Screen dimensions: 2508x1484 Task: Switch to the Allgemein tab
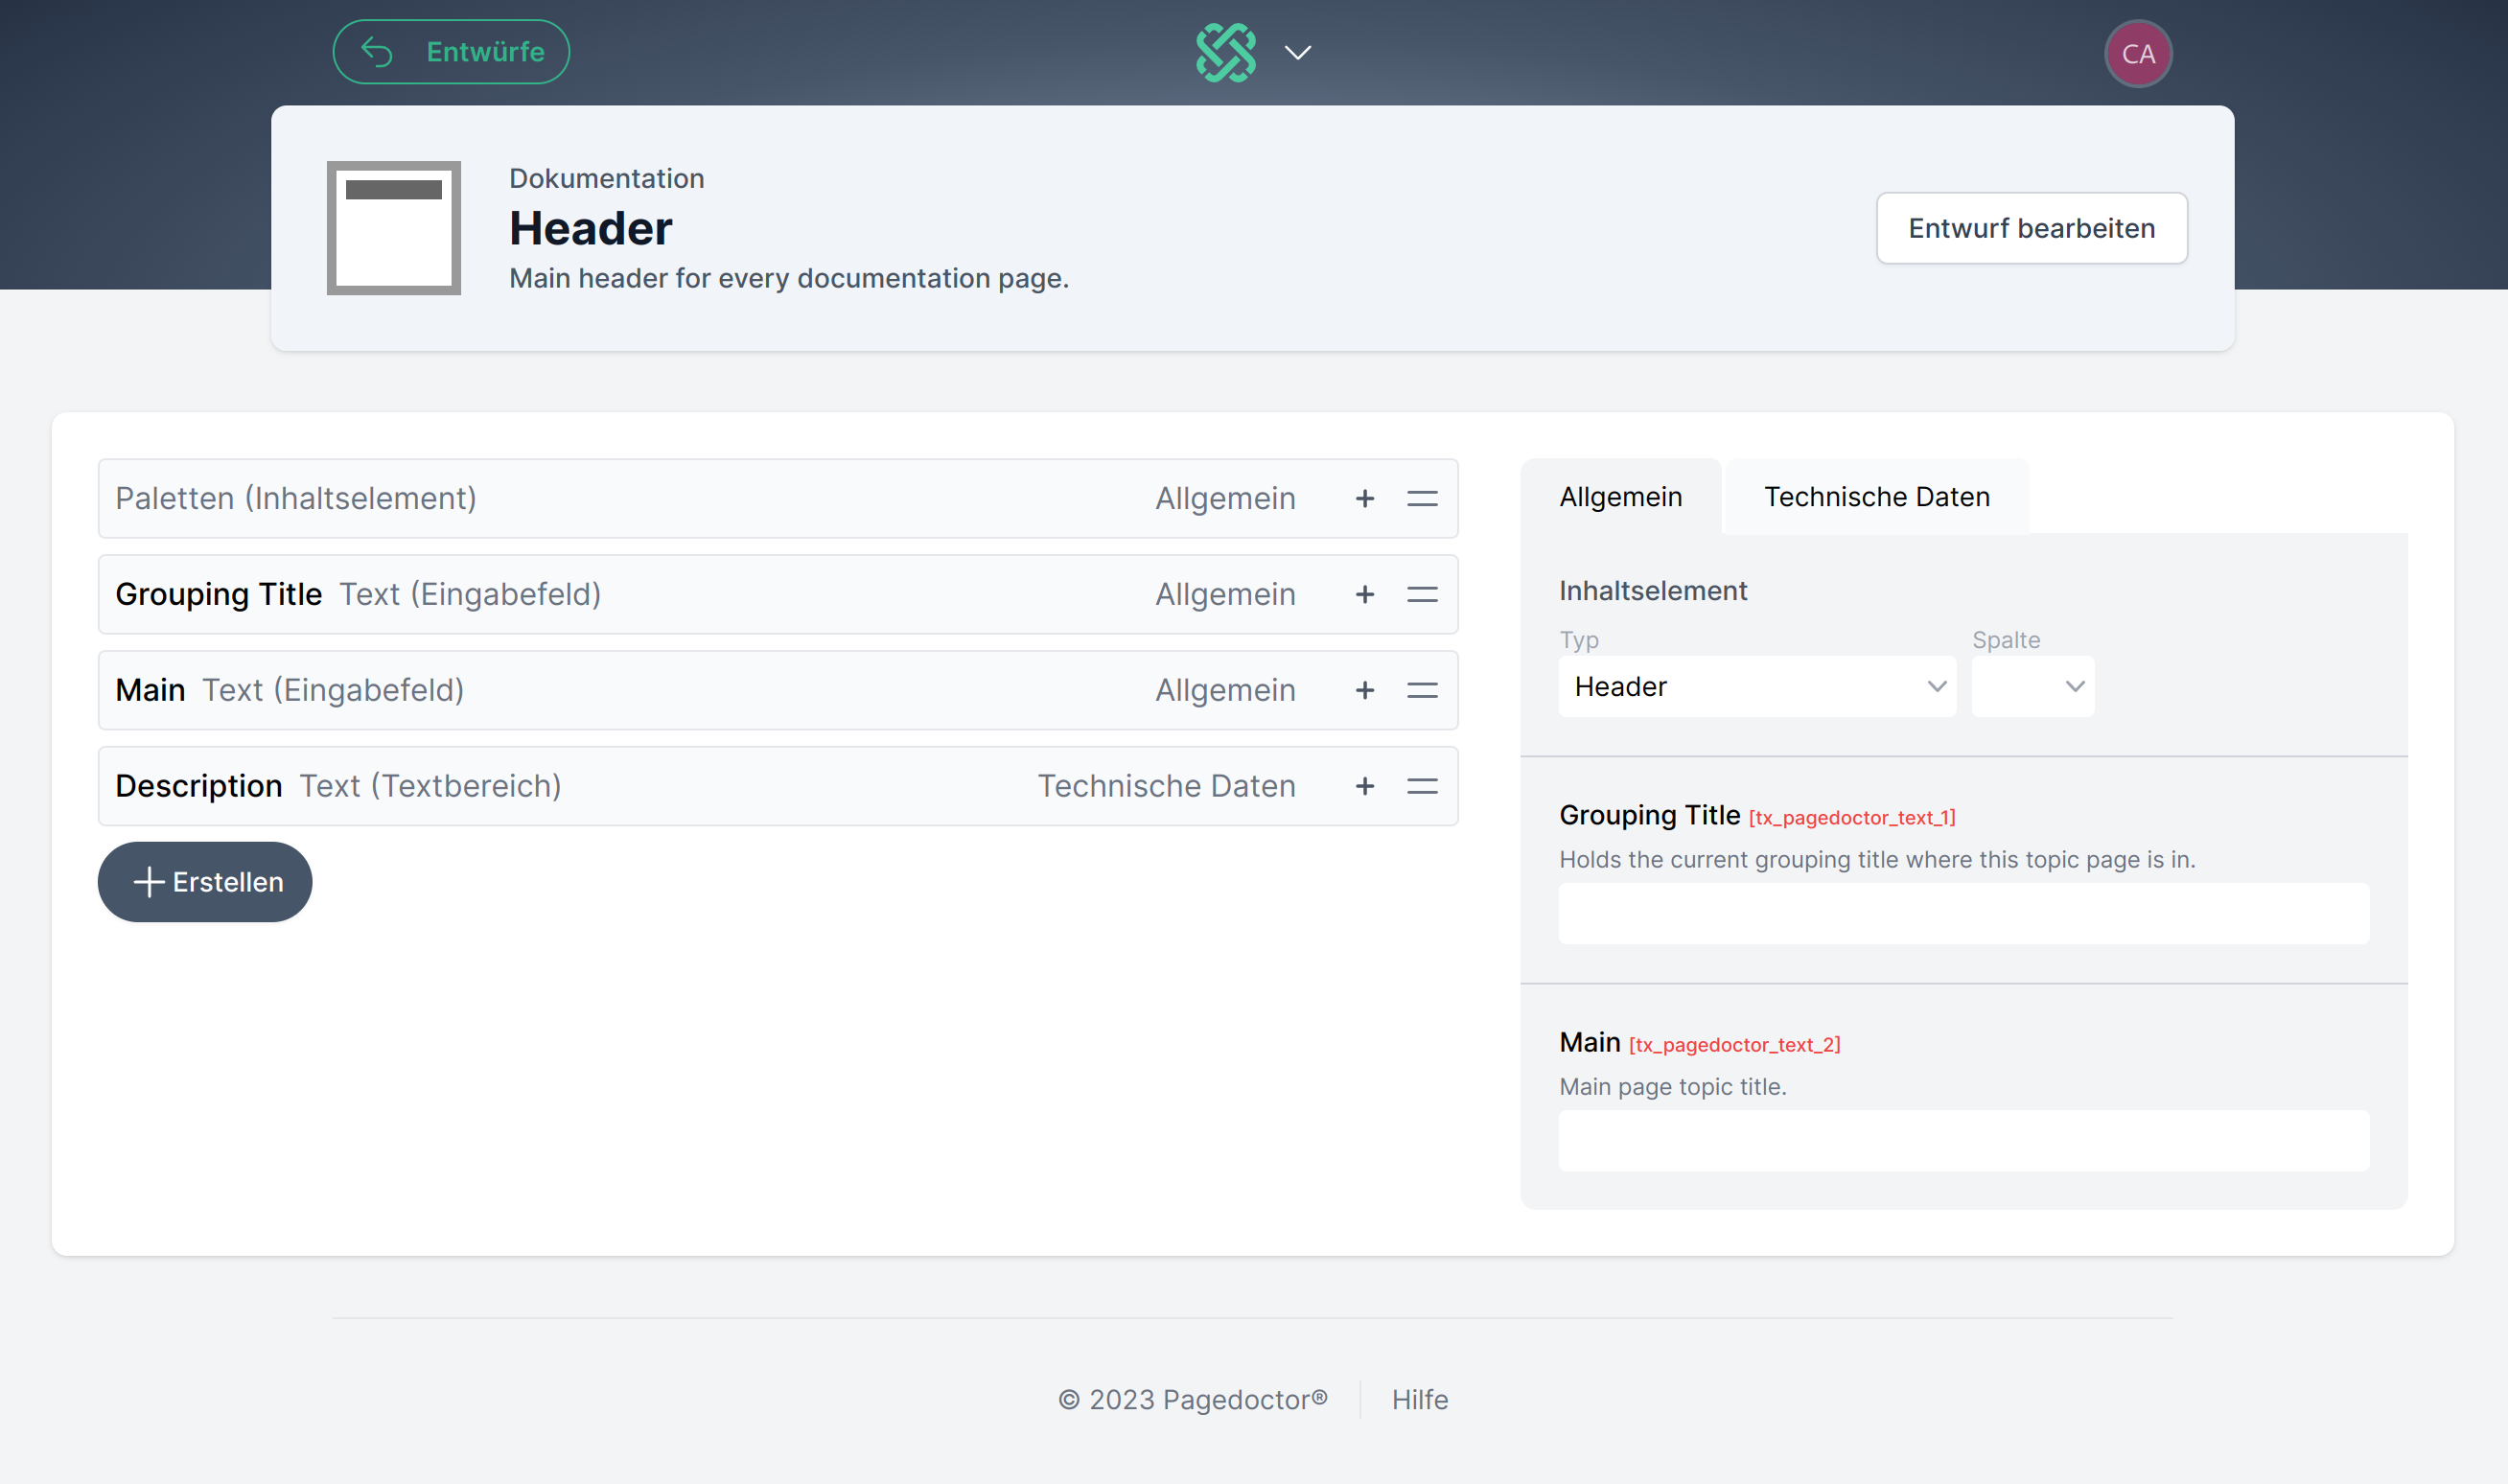1620,497
